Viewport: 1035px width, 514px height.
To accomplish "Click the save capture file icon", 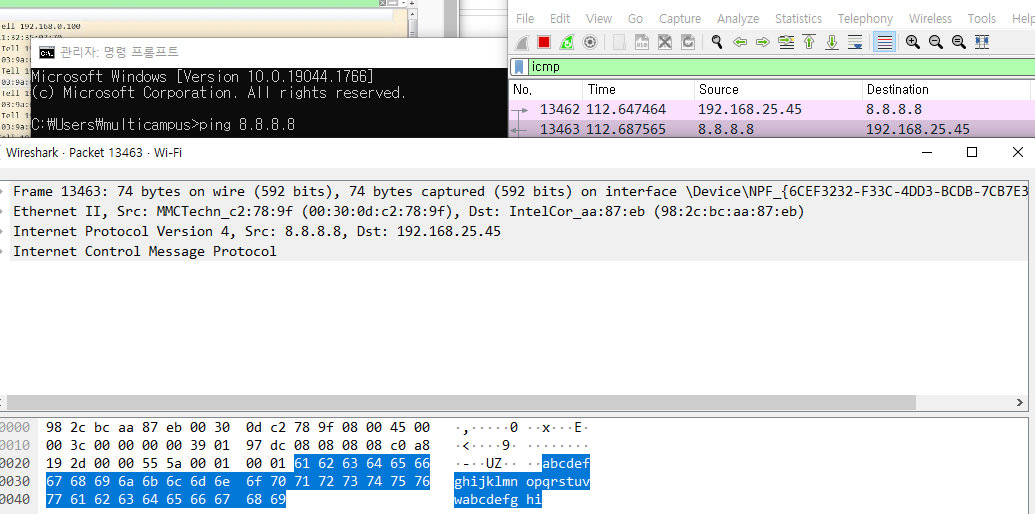I will click(642, 42).
